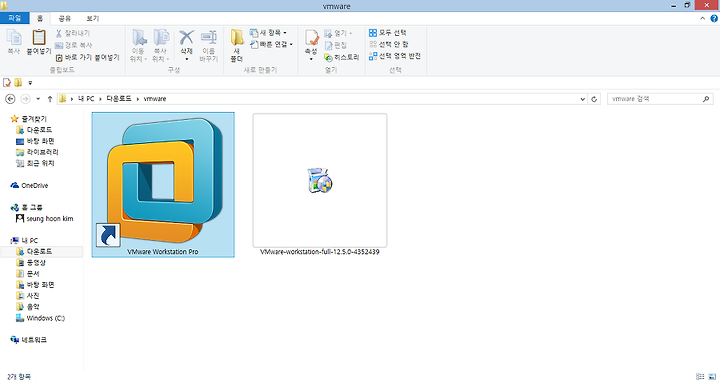Expand the arrow under 삭제 (Delete)
The height and width of the screenshot is (383, 720).
pos(186,59)
